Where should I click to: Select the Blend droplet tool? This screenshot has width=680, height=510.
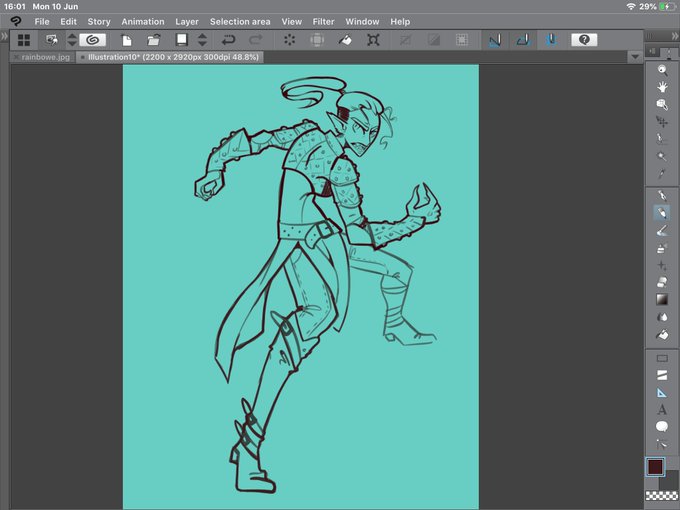tap(662, 317)
